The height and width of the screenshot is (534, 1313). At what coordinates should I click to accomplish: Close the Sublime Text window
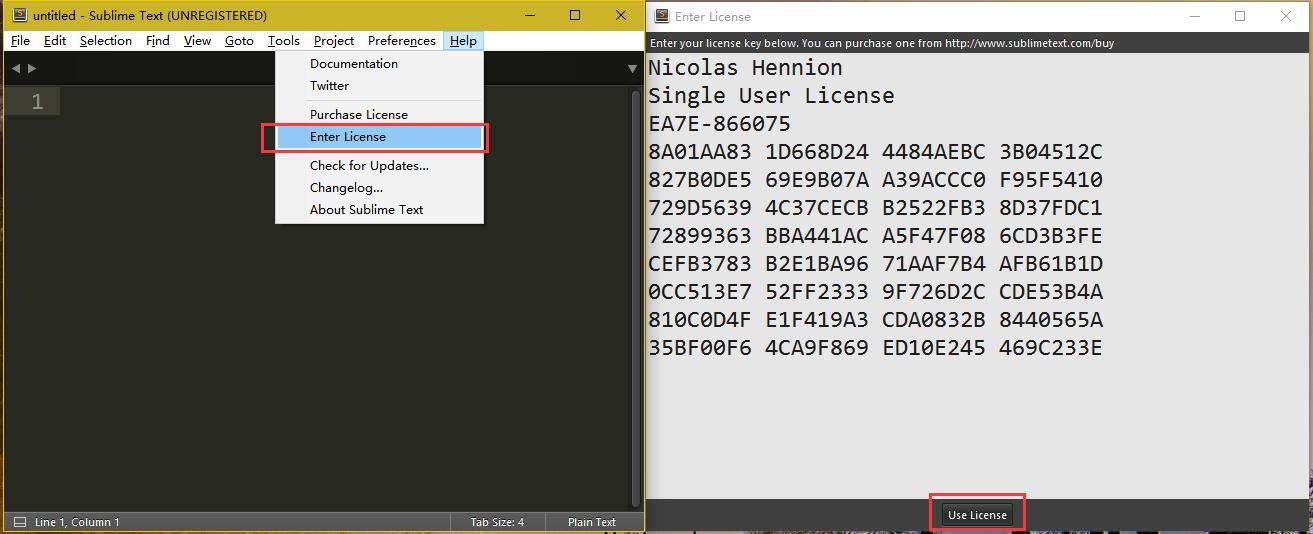point(620,15)
